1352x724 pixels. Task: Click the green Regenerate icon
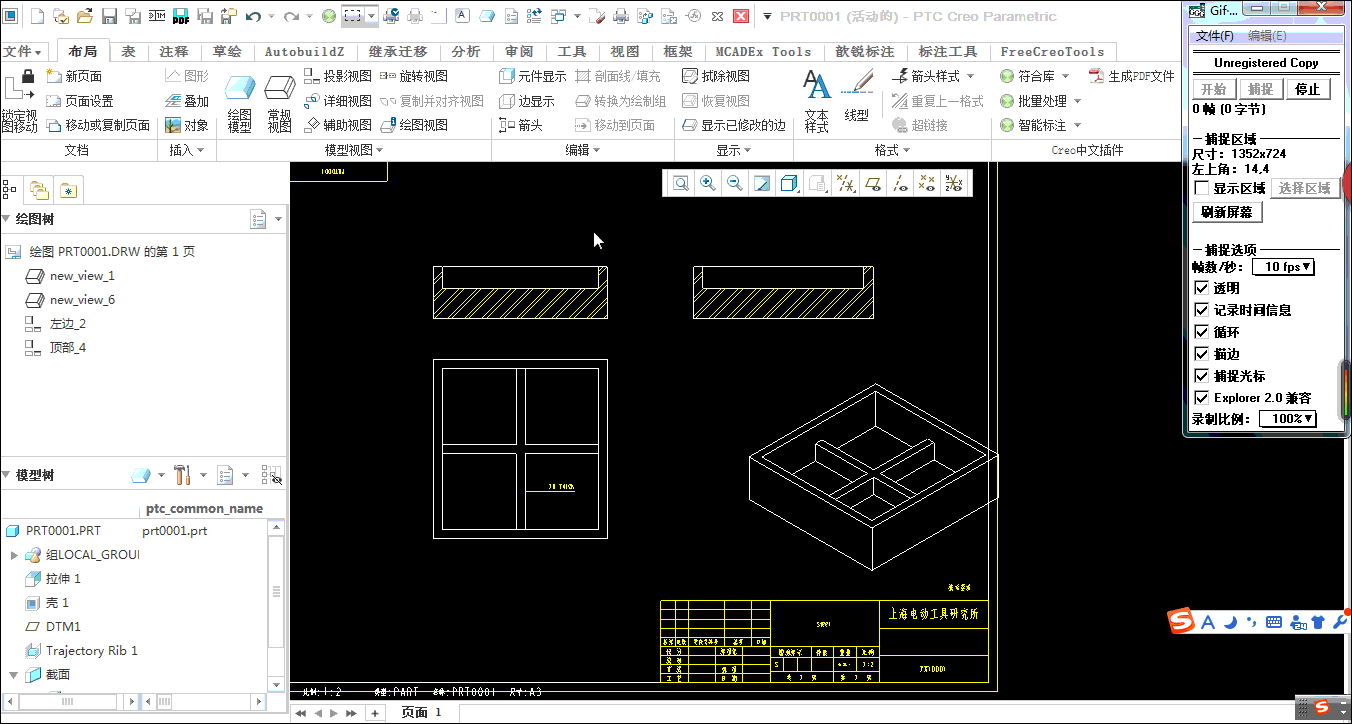329,16
